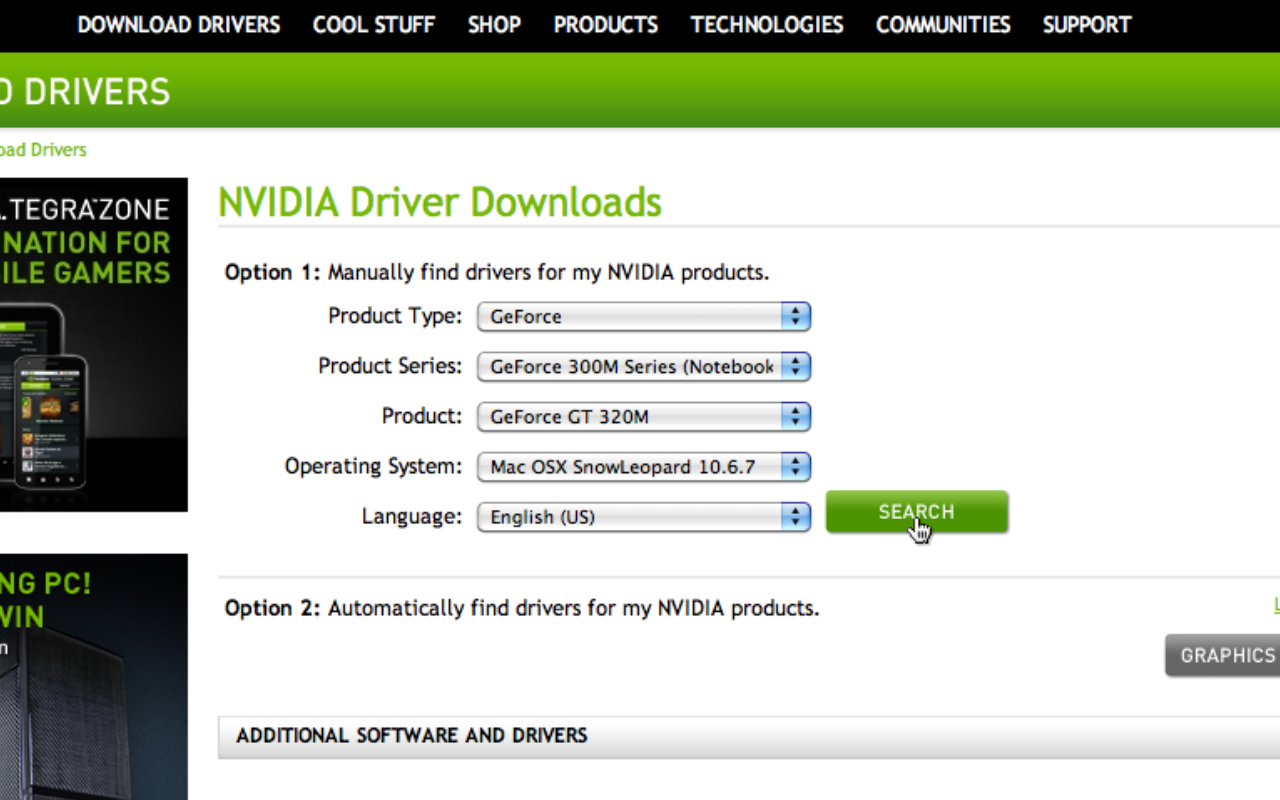
Task: Open the Download Drivers menu
Action: (179, 25)
